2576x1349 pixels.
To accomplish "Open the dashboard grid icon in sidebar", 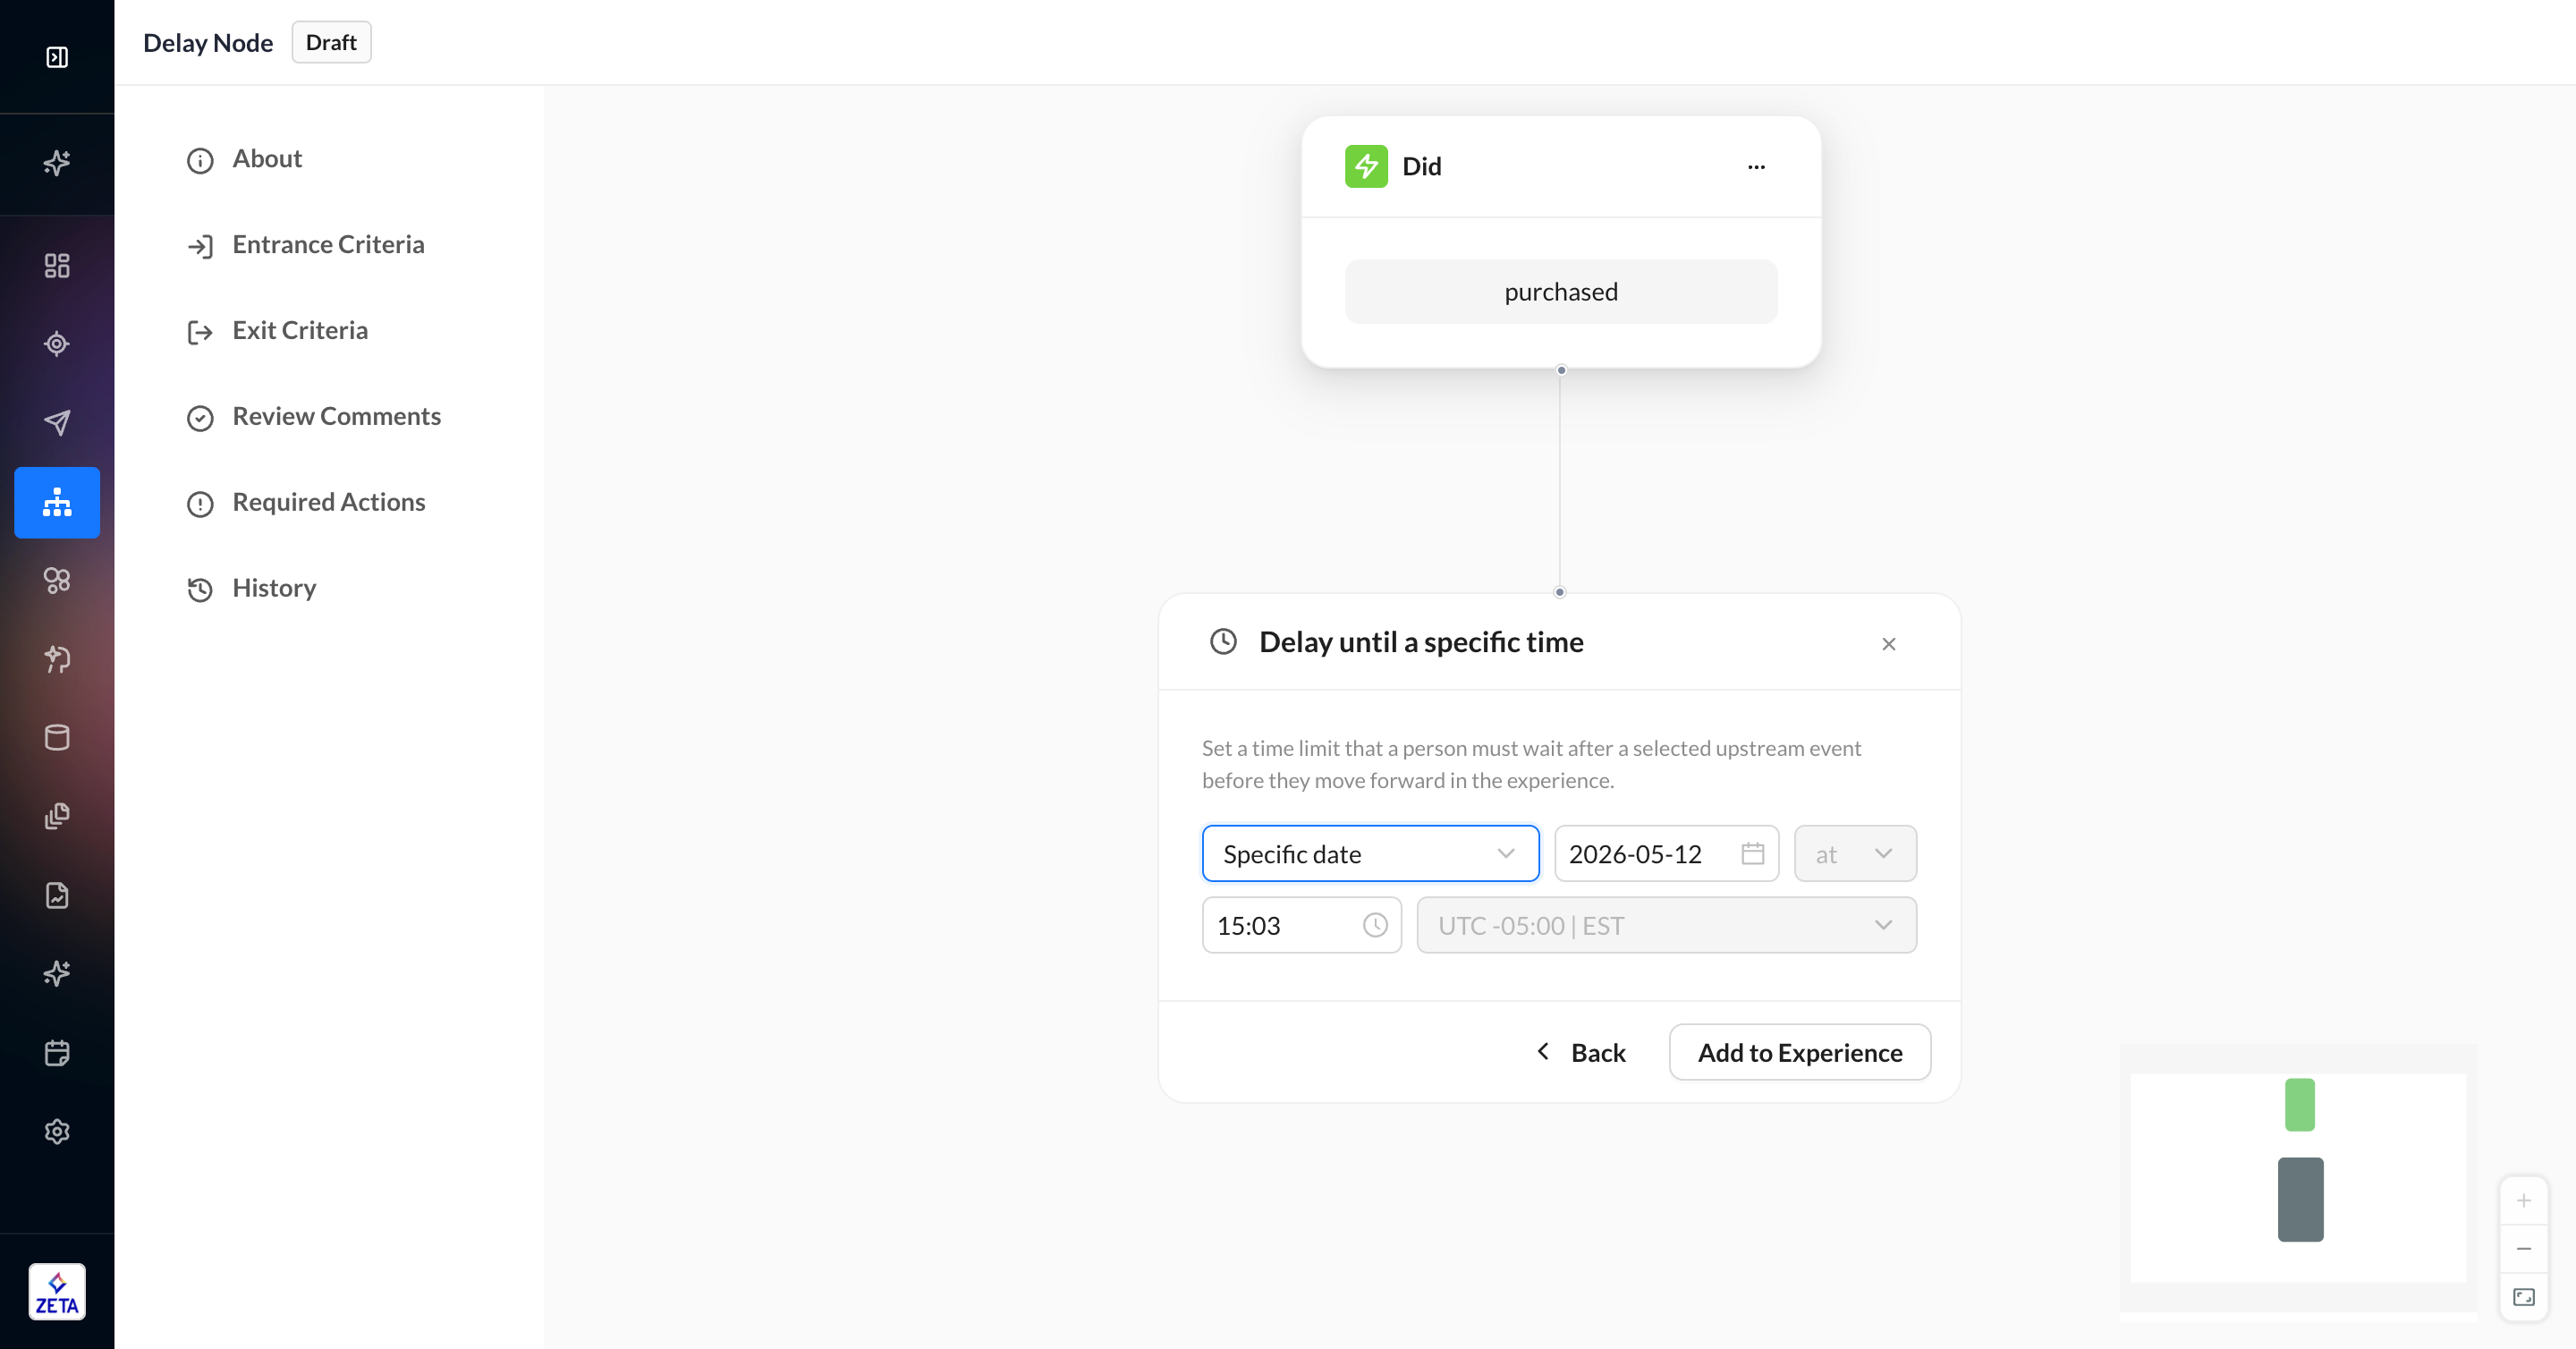I will point(57,265).
